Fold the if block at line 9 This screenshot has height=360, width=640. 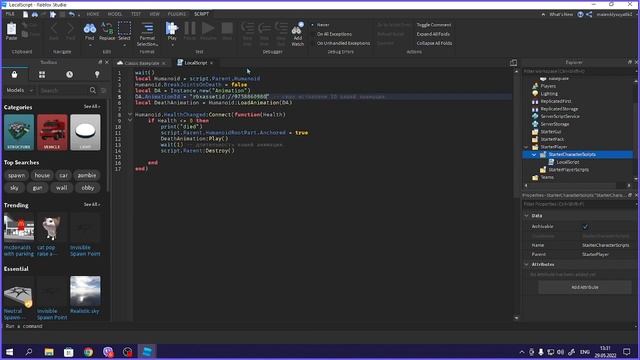[130, 120]
